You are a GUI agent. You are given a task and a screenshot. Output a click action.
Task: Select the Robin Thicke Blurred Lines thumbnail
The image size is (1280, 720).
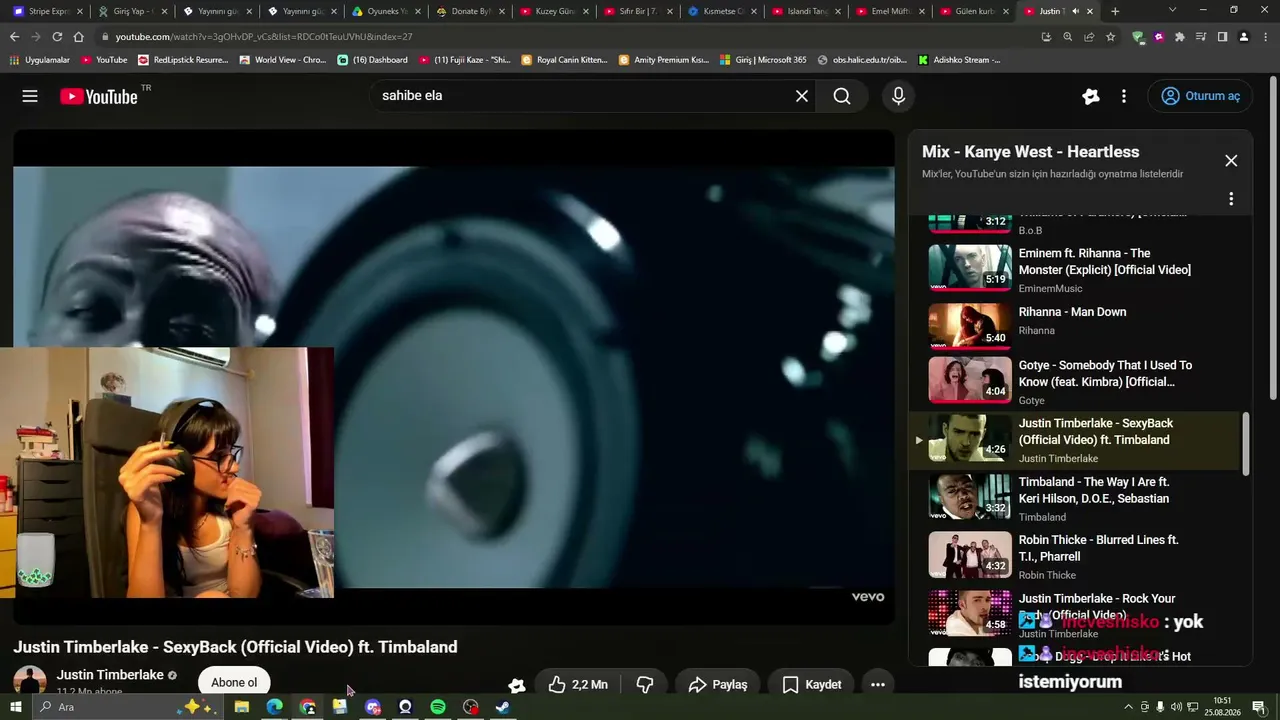970,556
